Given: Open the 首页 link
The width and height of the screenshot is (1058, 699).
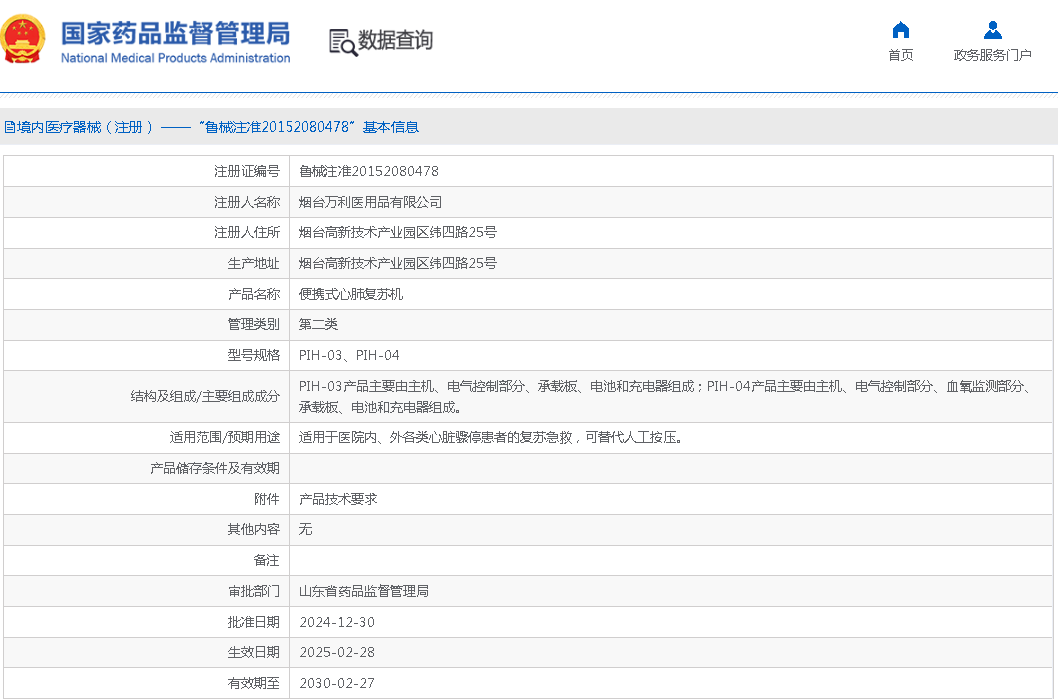Looking at the screenshot, I should (x=901, y=55).
